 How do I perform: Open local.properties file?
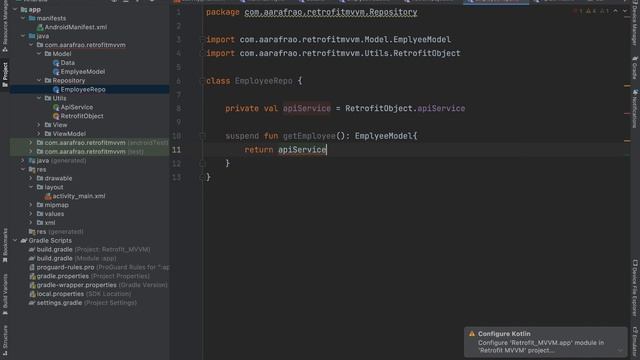84,294
